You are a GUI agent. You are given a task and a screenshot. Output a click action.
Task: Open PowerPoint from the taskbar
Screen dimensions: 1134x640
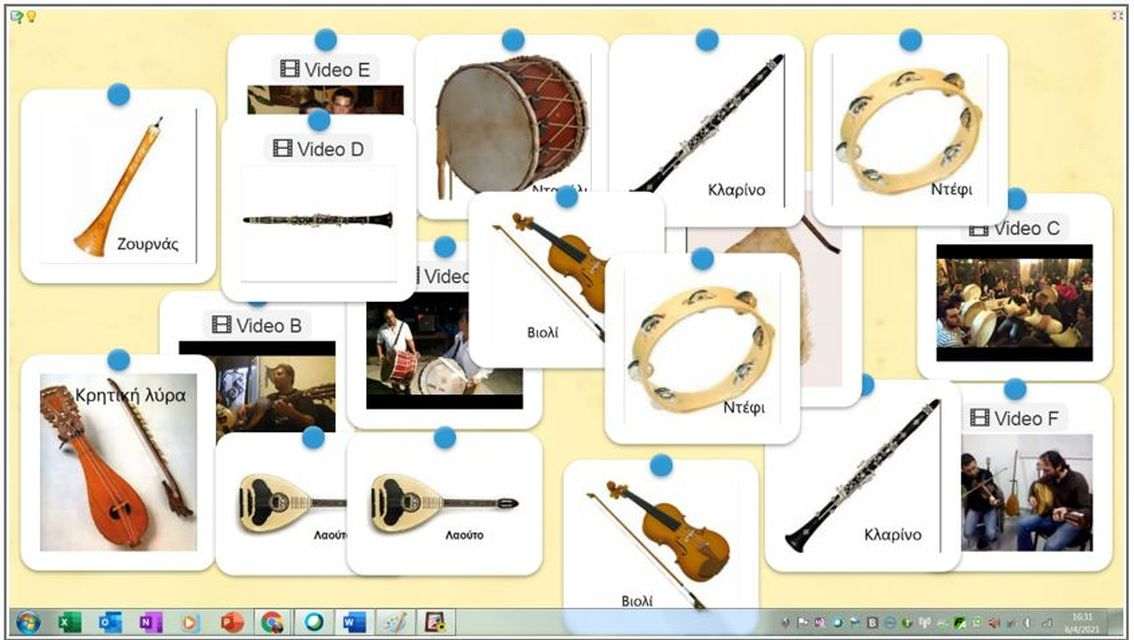(231, 622)
